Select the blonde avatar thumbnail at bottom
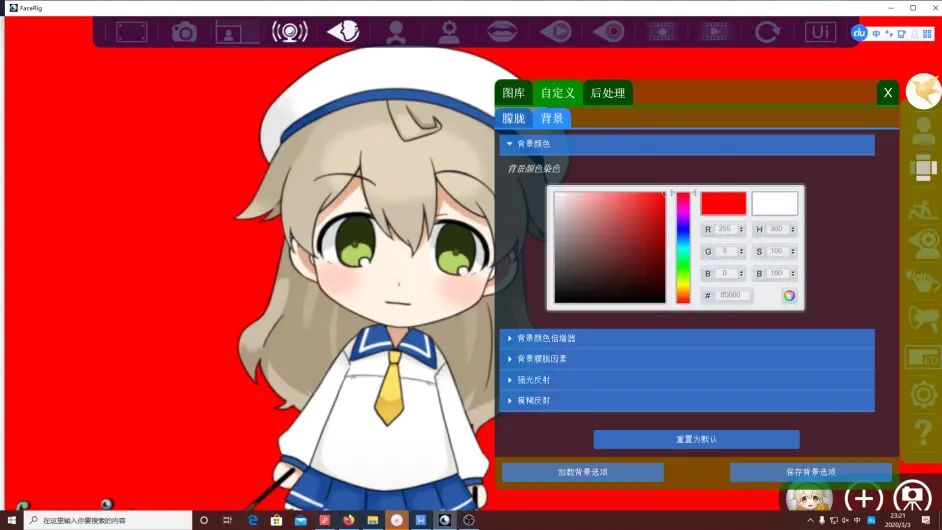This screenshot has height=530, width=942. (809, 498)
